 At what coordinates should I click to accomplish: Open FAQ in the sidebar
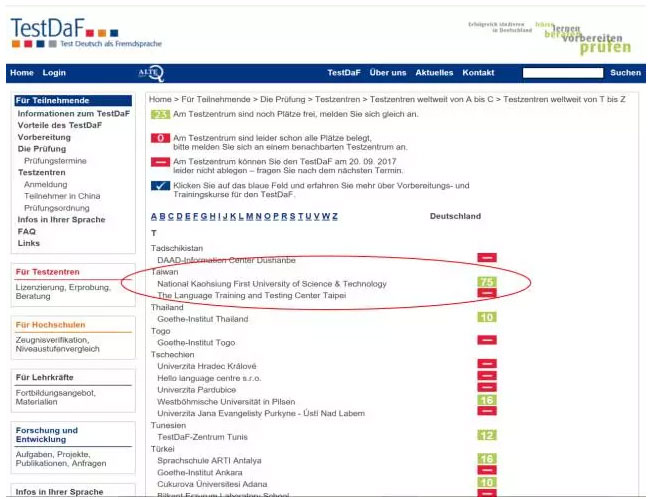tap(27, 232)
